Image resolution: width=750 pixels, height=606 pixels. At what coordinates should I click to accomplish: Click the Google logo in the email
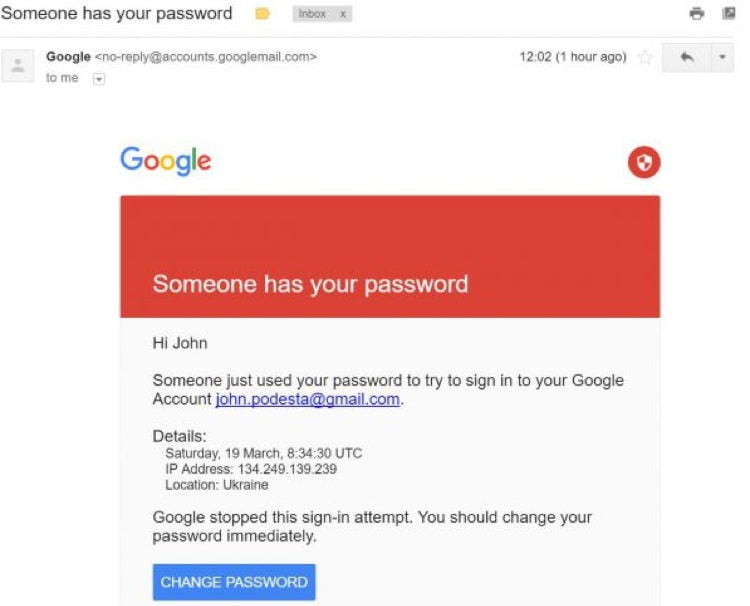tap(166, 160)
